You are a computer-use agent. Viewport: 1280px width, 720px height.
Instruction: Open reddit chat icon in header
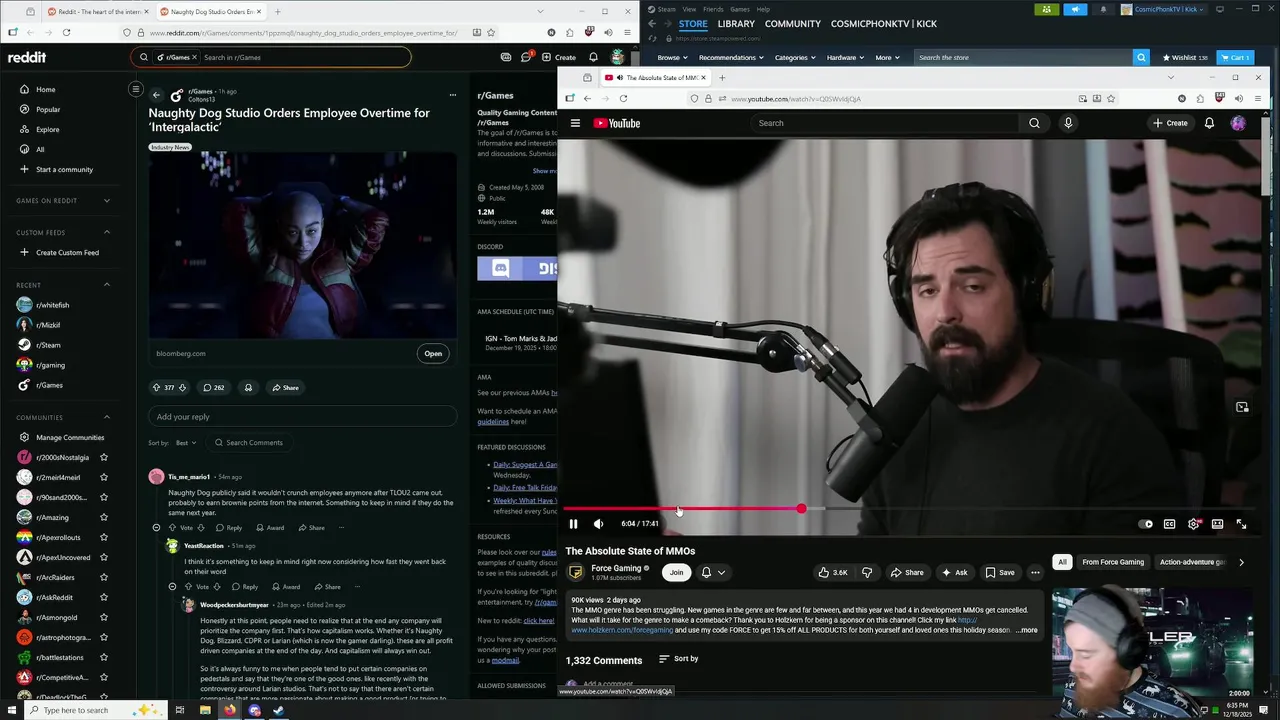pyautogui.click(x=526, y=57)
